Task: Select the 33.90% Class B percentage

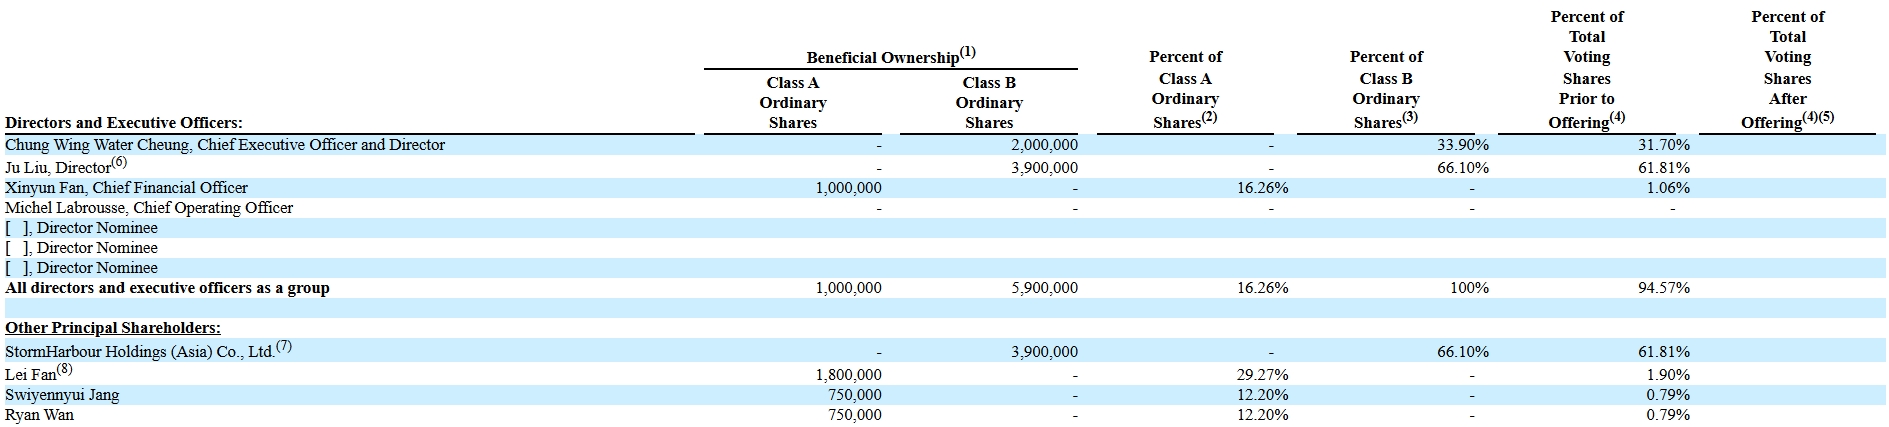Action: (x=1462, y=145)
